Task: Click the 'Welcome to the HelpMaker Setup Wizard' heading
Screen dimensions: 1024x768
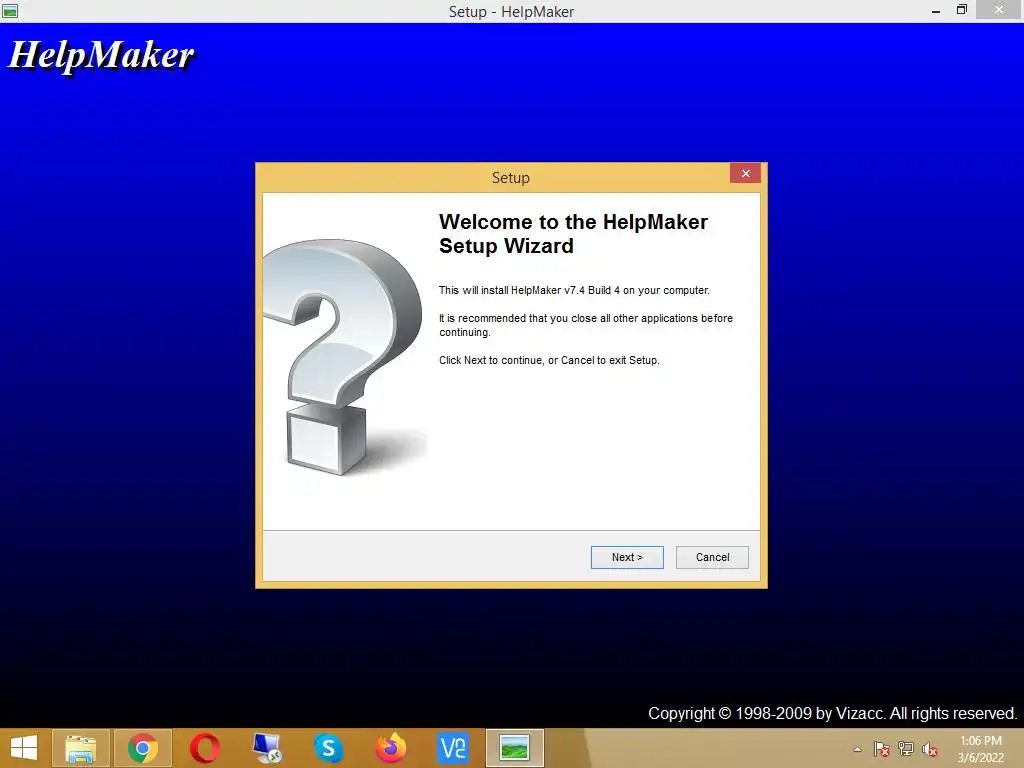Action: pos(573,234)
